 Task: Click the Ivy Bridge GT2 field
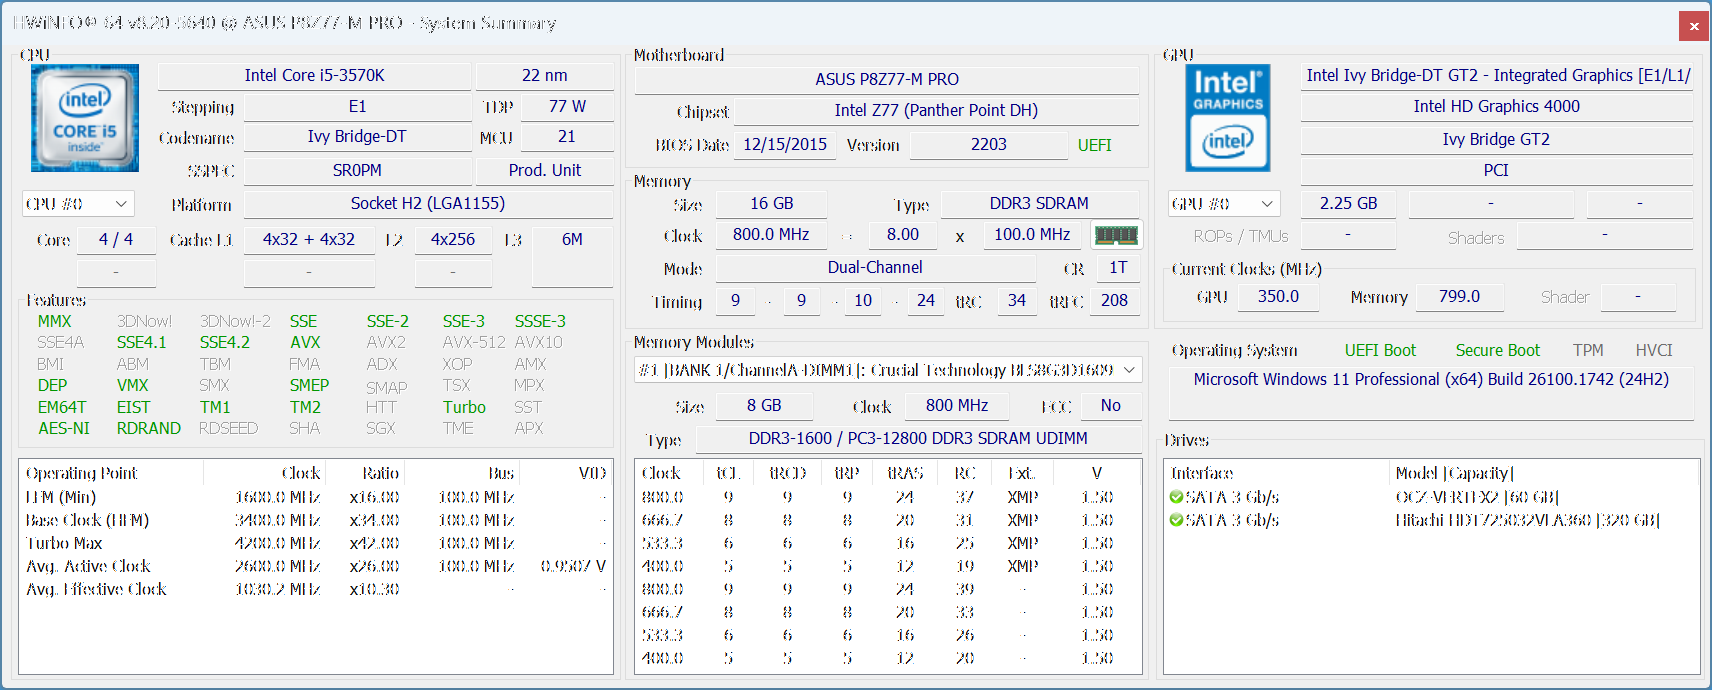(1496, 140)
